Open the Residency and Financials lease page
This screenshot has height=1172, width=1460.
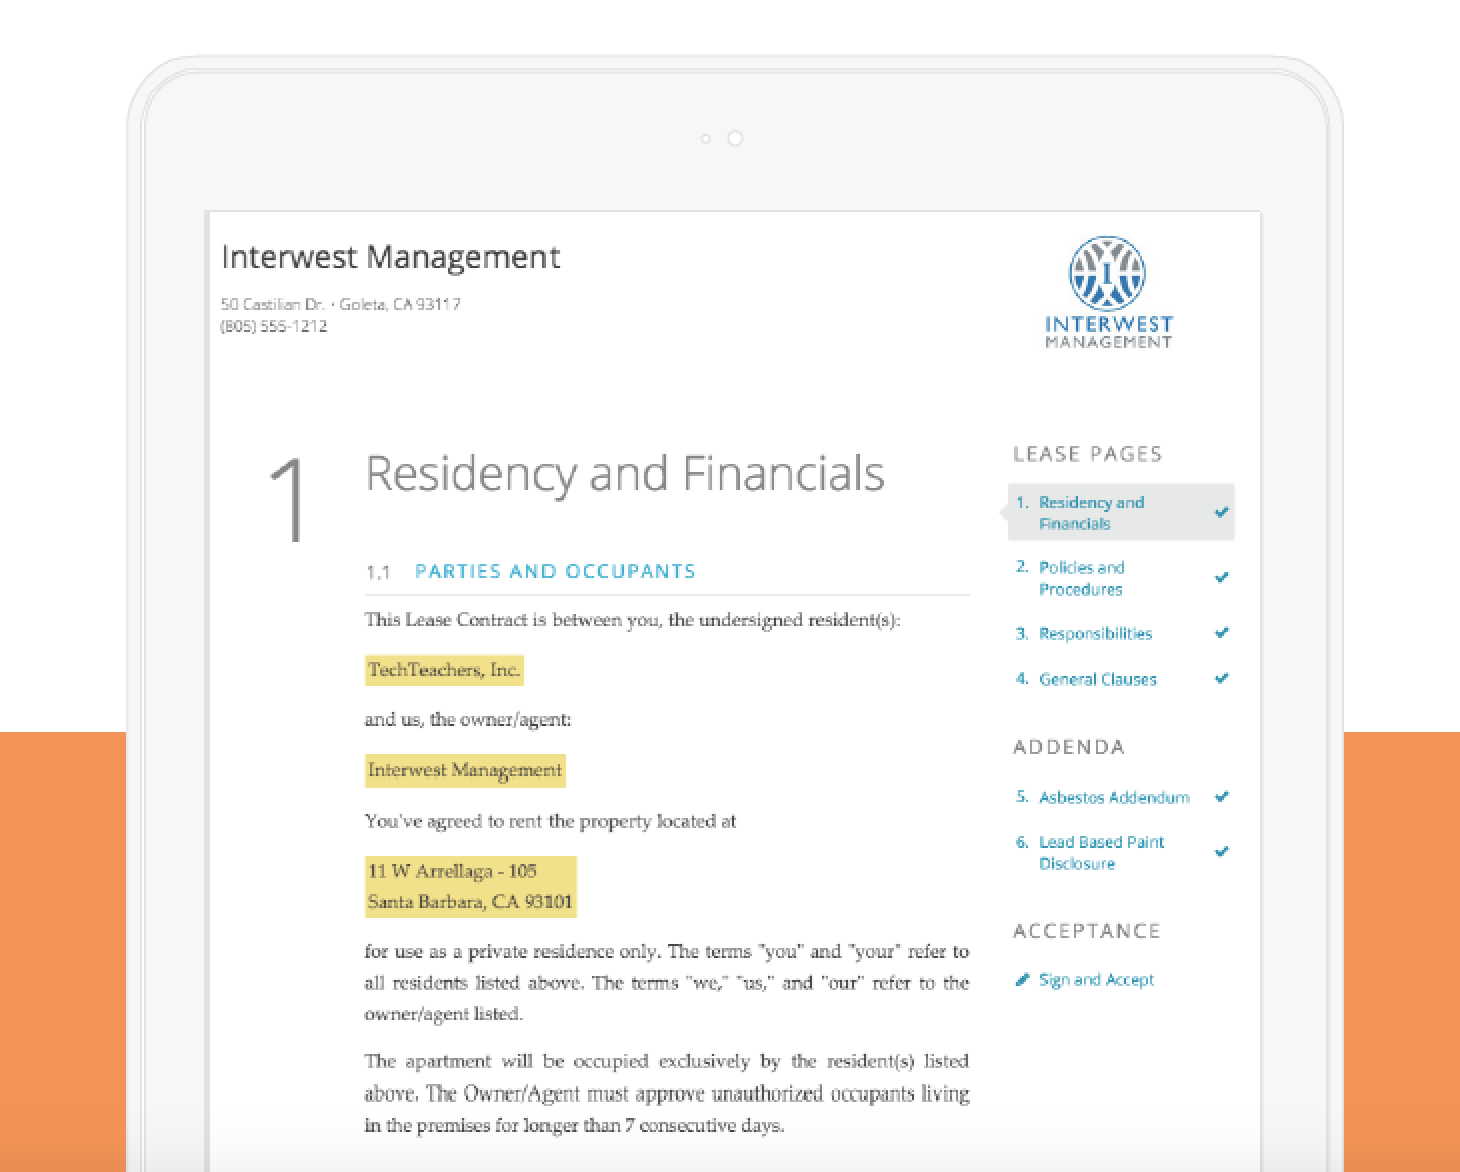click(x=1093, y=512)
